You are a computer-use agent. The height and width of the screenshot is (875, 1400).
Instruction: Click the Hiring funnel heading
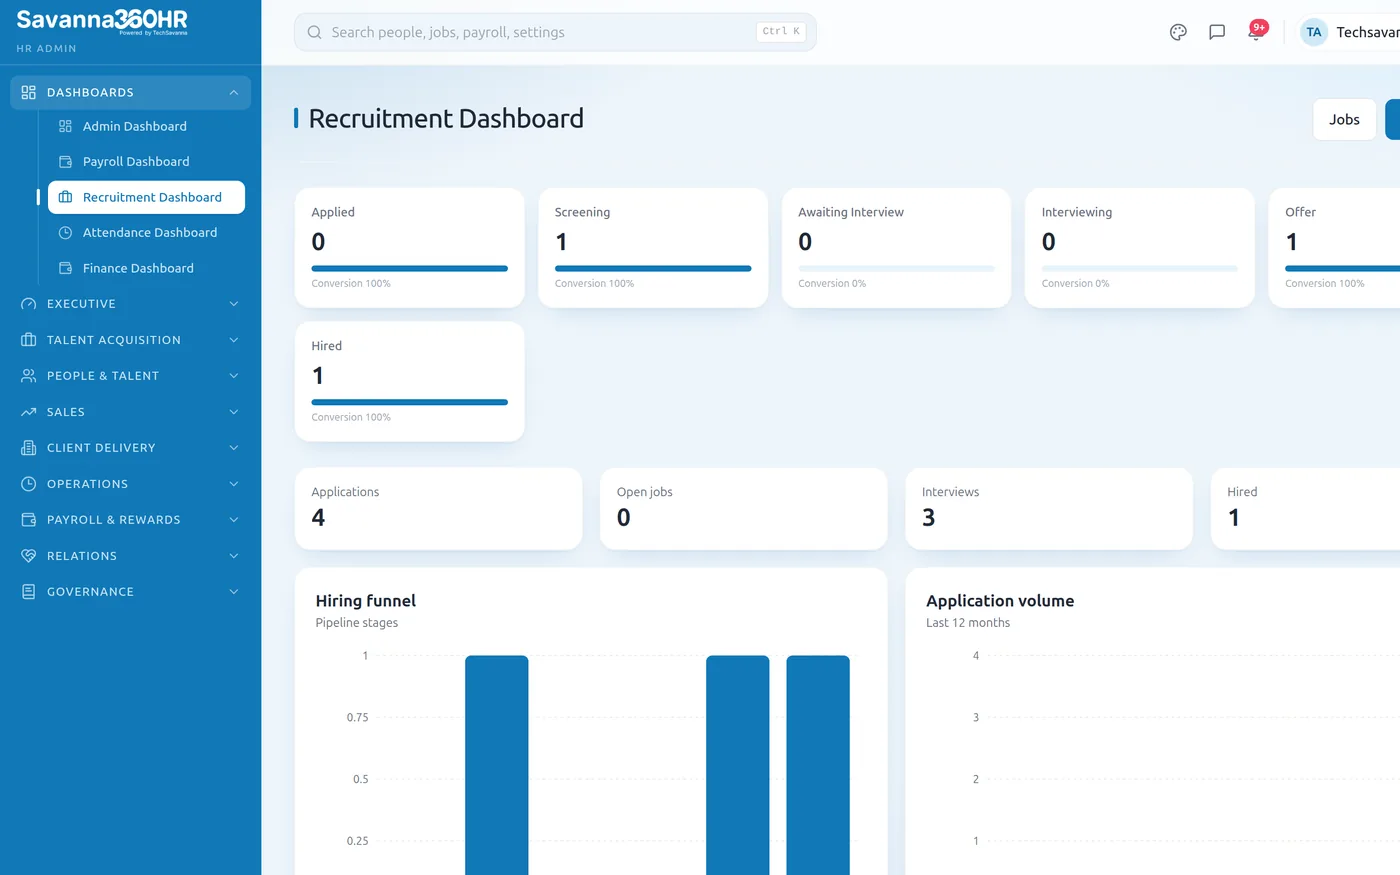coord(366,601)
